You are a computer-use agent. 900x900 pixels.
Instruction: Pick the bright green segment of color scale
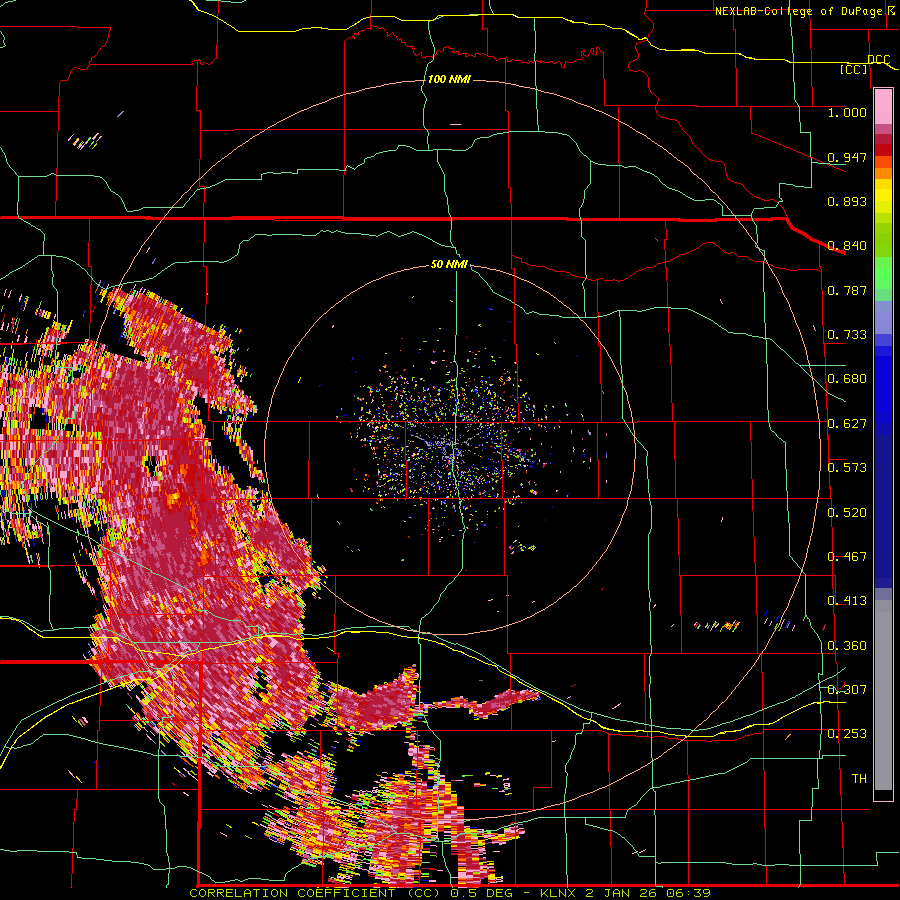coord(883,273)
